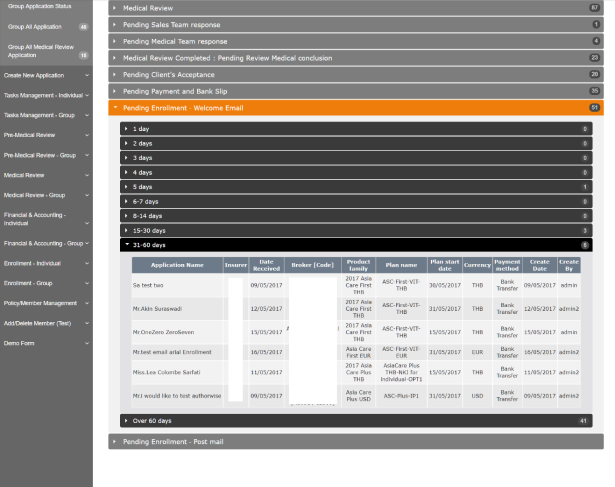This screenshot has width=615, height=487.
Task: Click AsiaCare Plus THB-NKI plan name cell
Action: (401, 373)
